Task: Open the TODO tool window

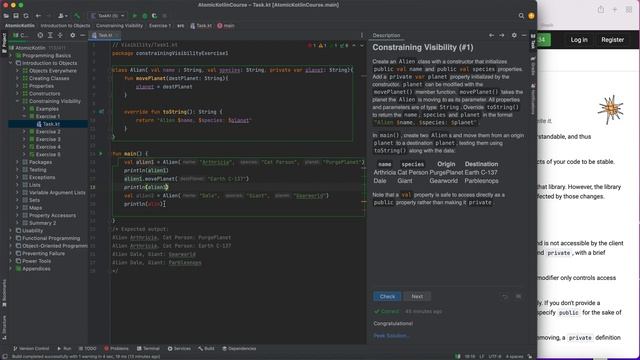Action: (87, 349)
